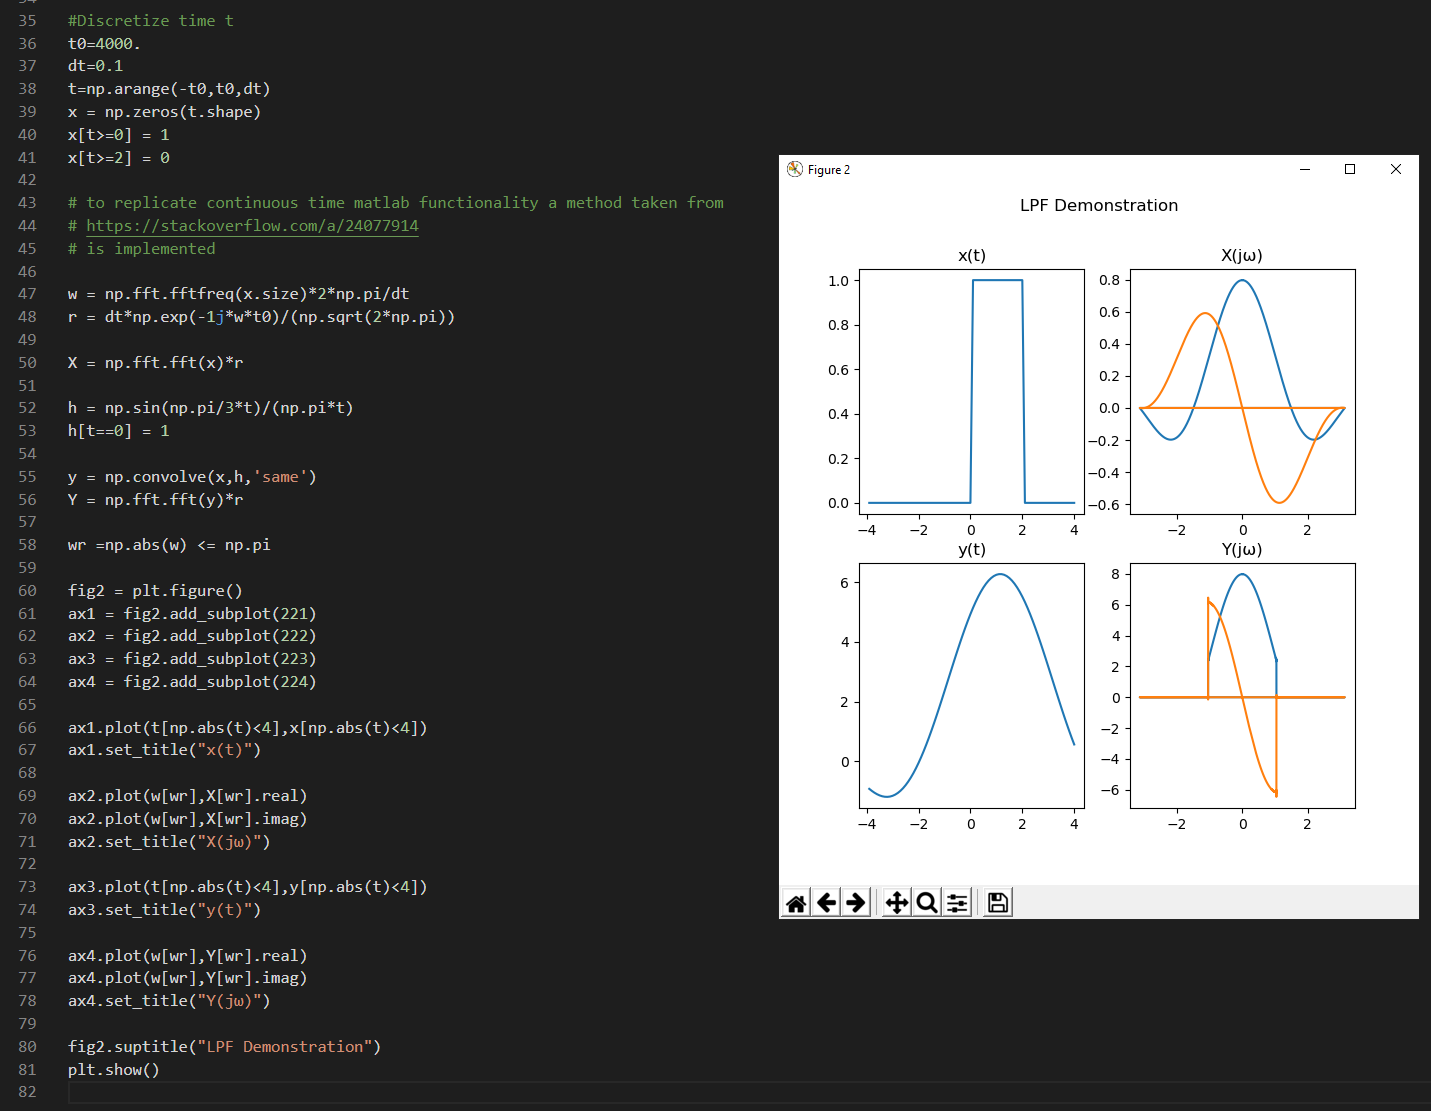Click the x = np.zeros(t.shape) line
Screen dimensions: 1431x1111
pos(164,112)
